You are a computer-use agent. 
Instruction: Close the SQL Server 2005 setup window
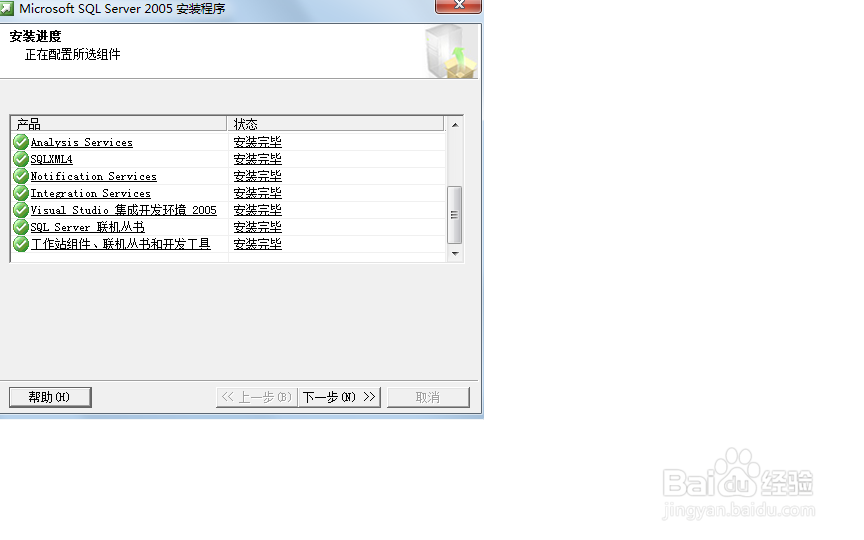(x=458, y=6)
